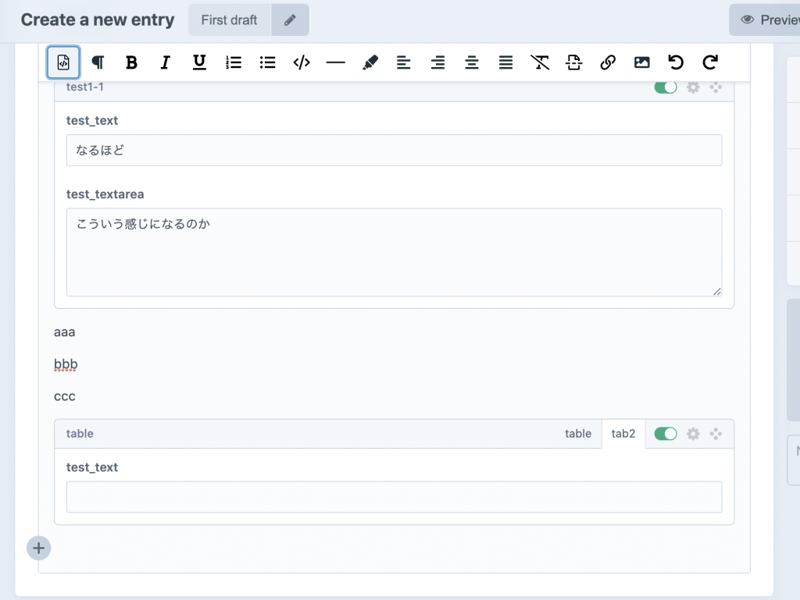This screenshot has height=600, width=800.
Task: Select the table tab in block header
Action: tap(578, 434)
